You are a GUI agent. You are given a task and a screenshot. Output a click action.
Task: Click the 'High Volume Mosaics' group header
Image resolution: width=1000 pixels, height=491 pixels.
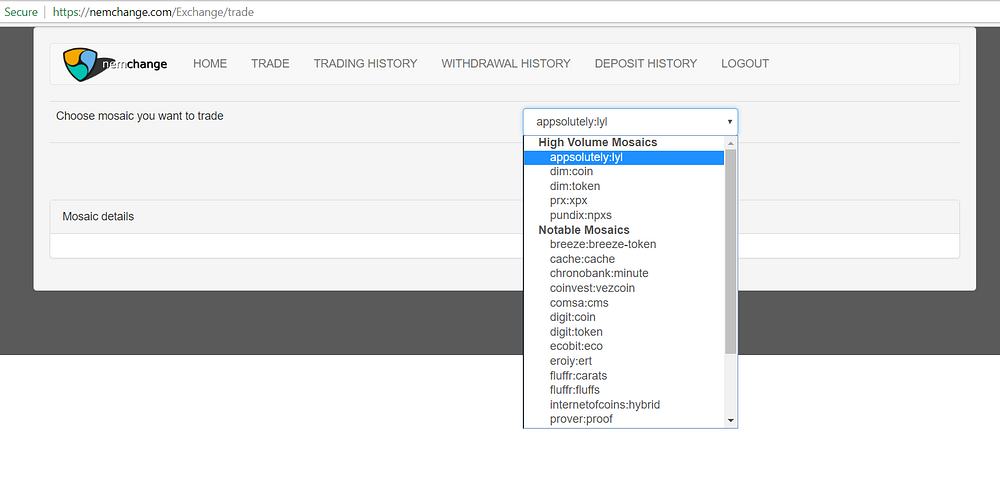pyautogui.click(x=598, y=143)
